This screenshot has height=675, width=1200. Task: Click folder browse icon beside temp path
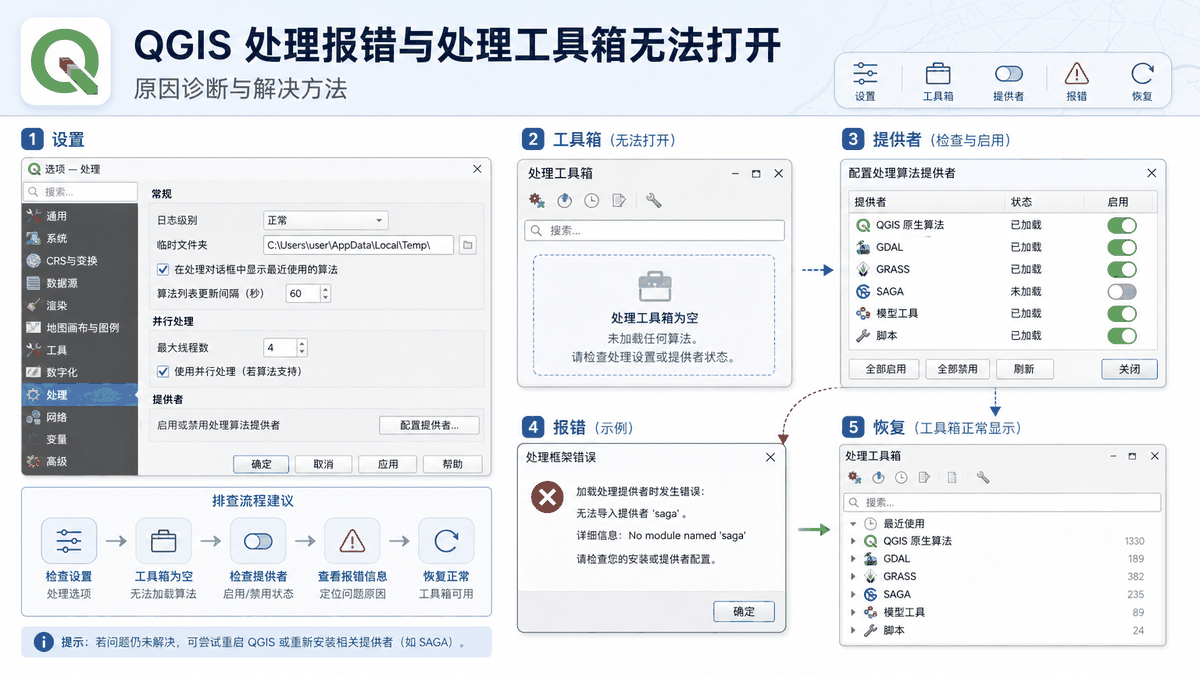pos(467,244)
